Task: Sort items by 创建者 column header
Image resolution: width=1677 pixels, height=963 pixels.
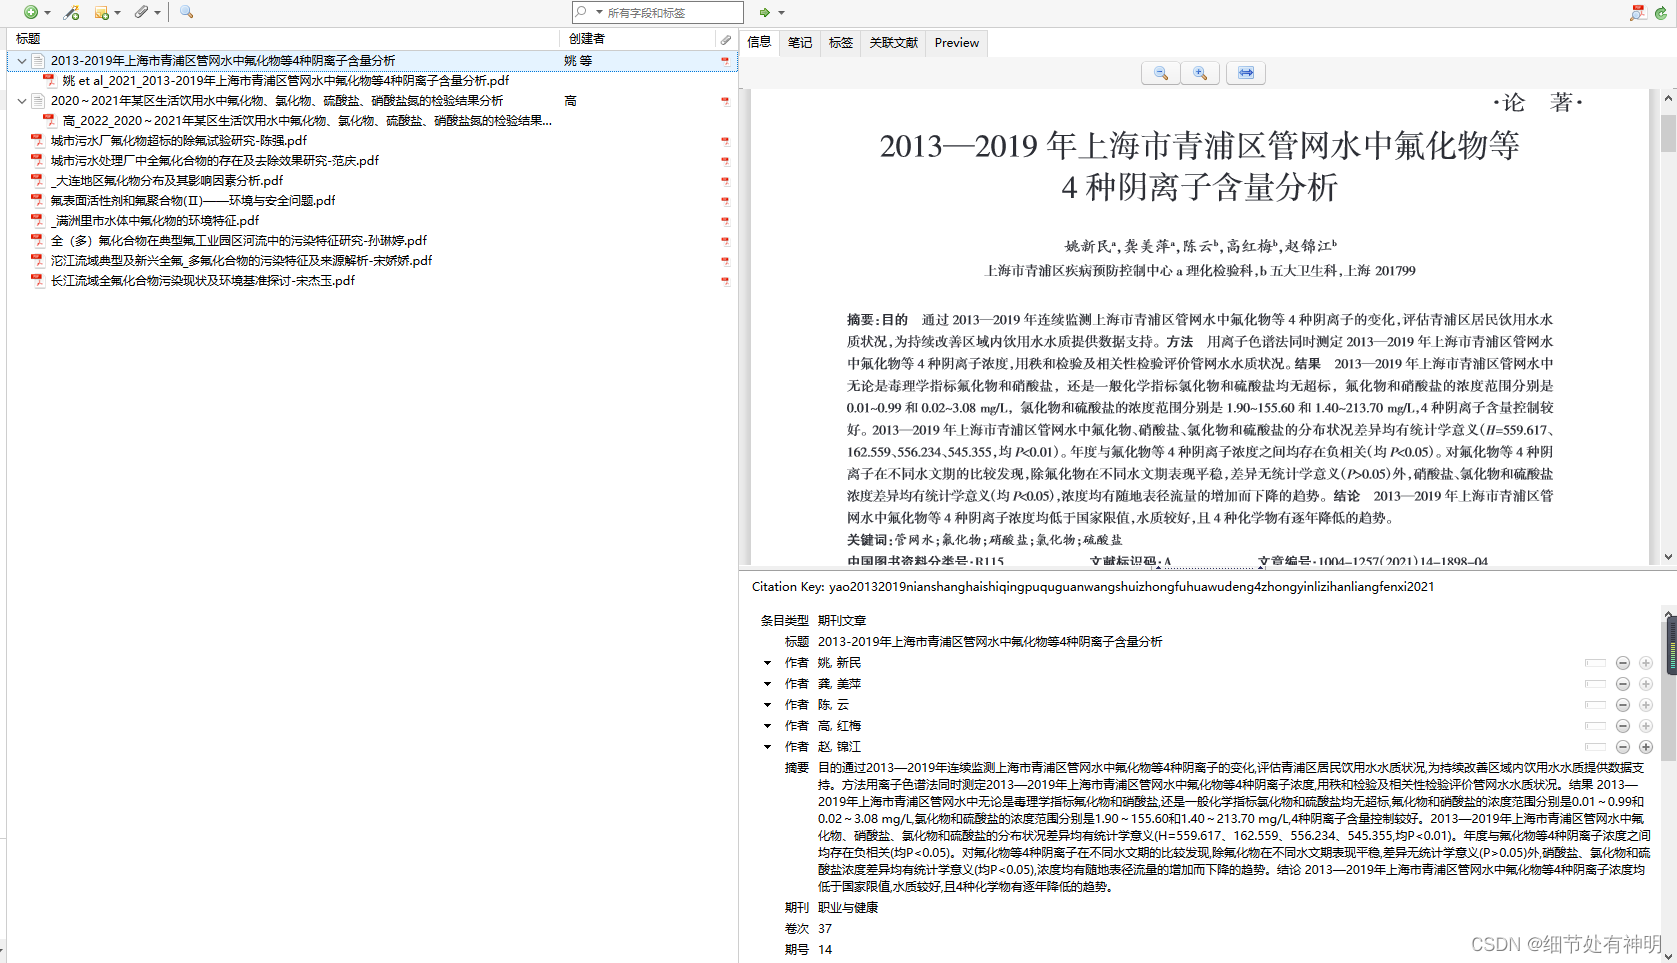Action: [x=638, y=39]
